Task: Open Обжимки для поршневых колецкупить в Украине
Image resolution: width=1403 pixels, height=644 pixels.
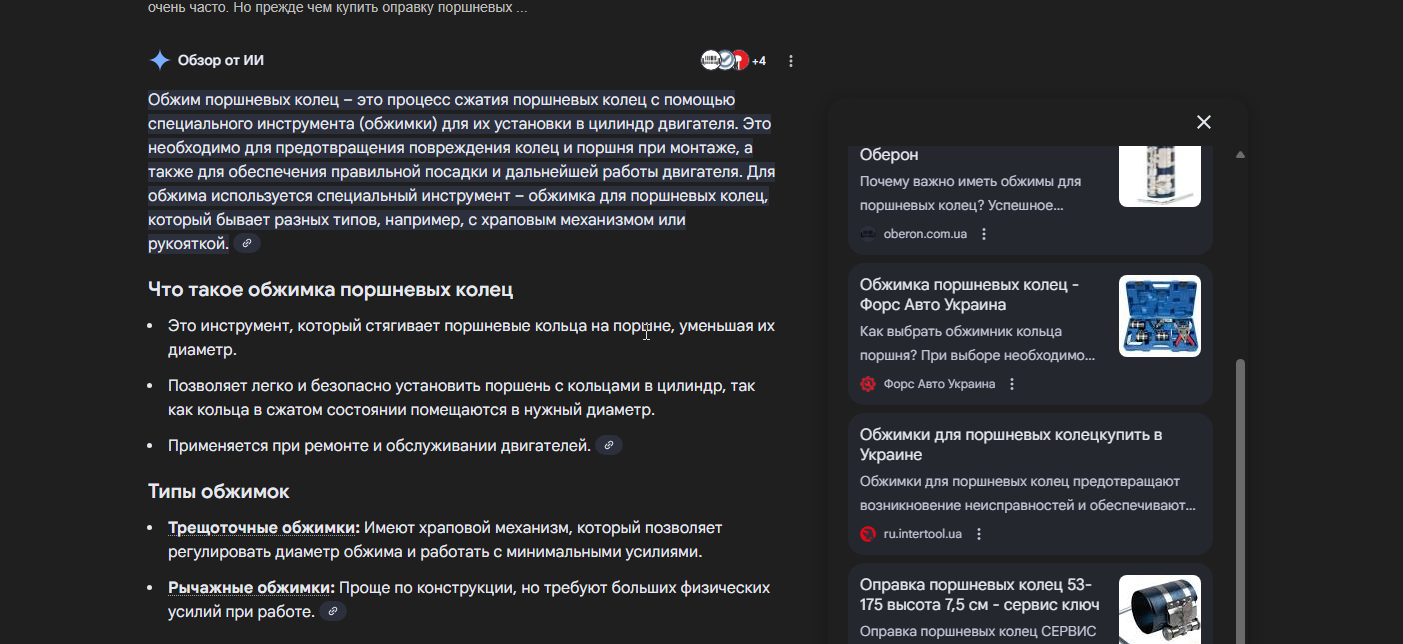Action: 1011,445
